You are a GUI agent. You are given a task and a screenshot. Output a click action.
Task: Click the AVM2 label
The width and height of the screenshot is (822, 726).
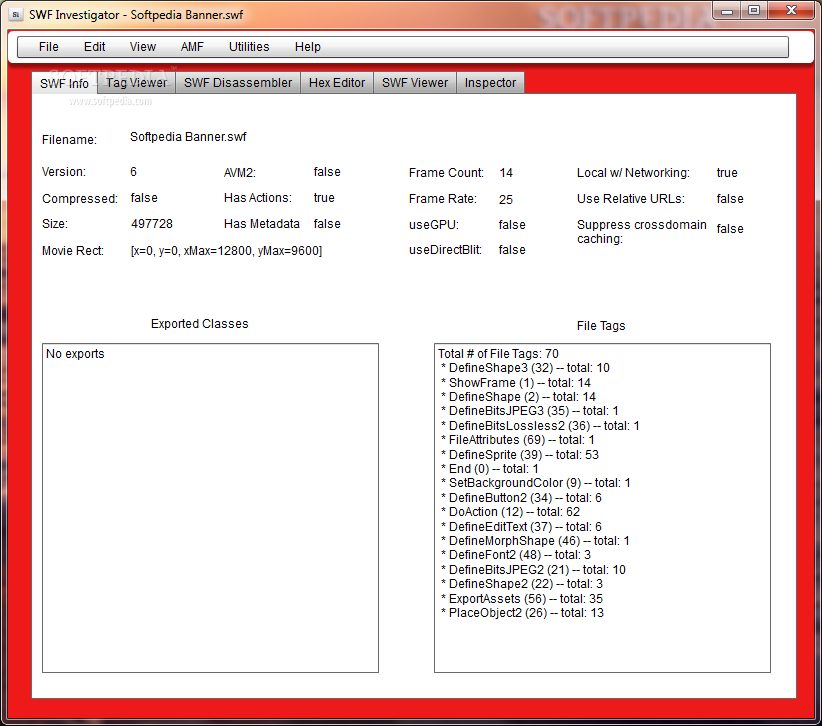[x=240, y=172]
